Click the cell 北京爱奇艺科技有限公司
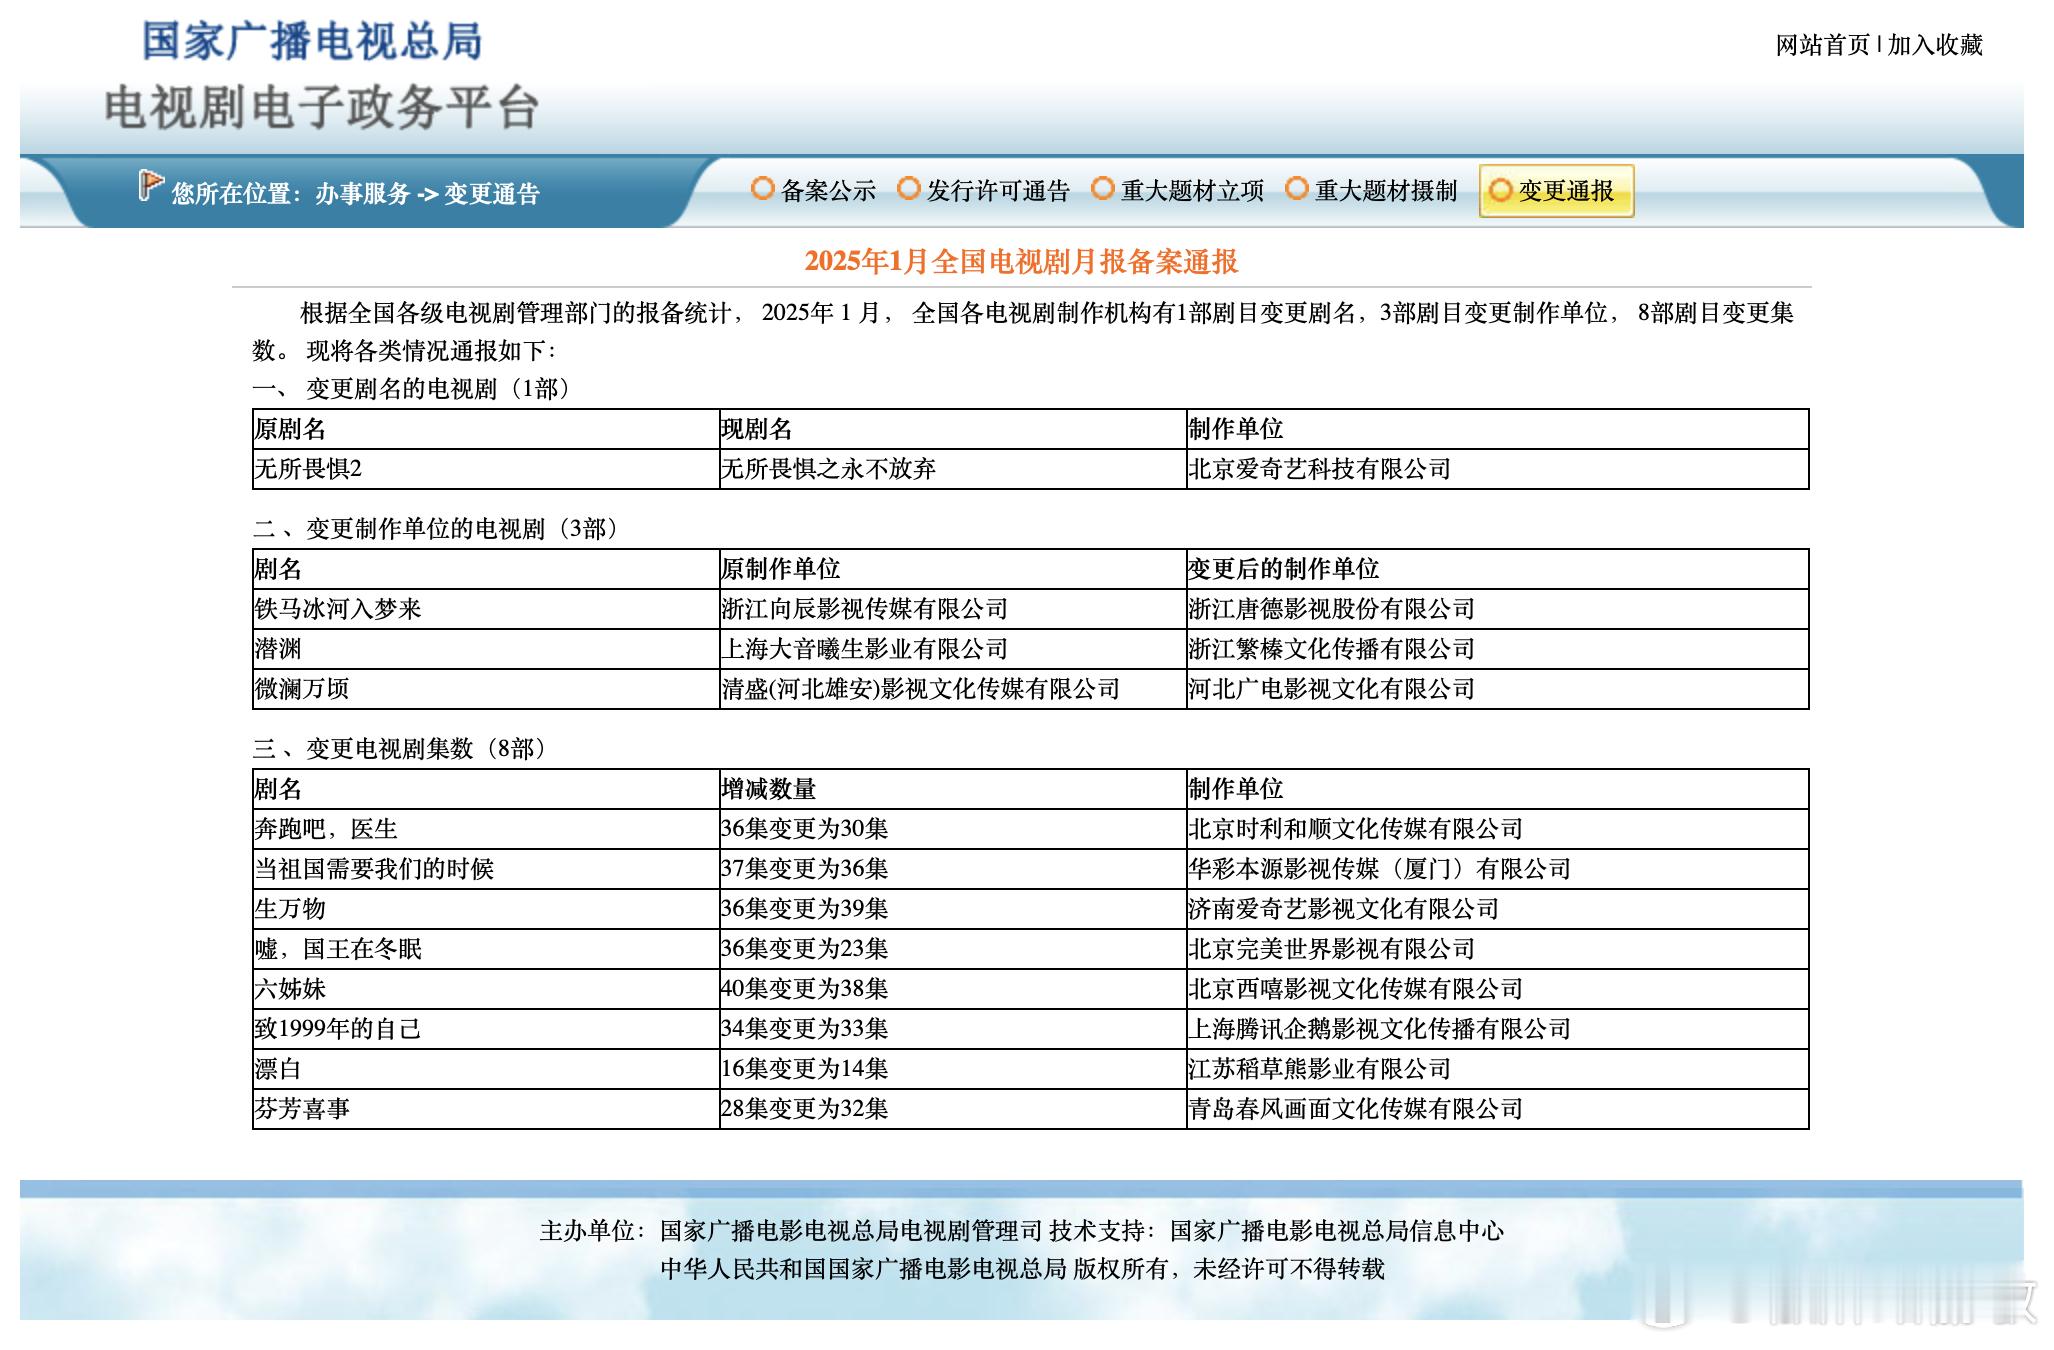This screenshot has width=2054, height=1350. tap(1497, 469)
